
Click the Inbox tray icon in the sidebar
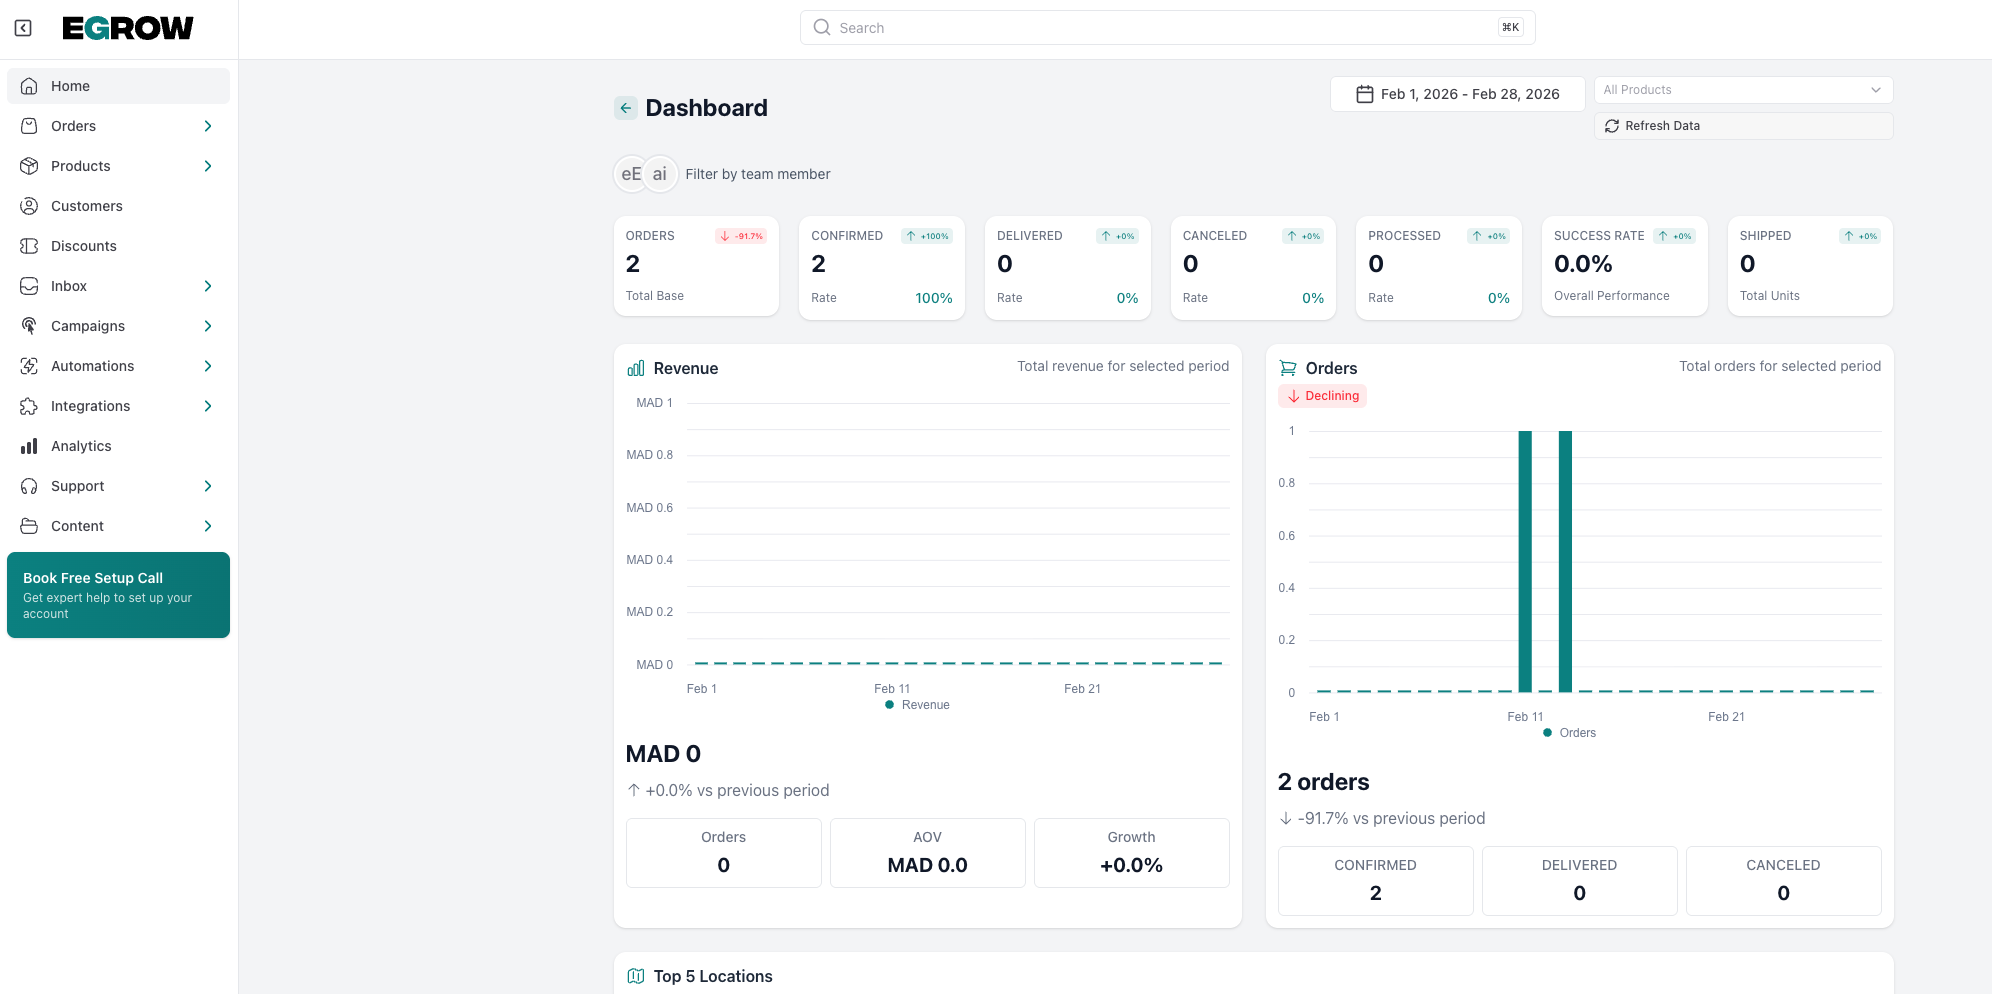[x=29, y=286]
